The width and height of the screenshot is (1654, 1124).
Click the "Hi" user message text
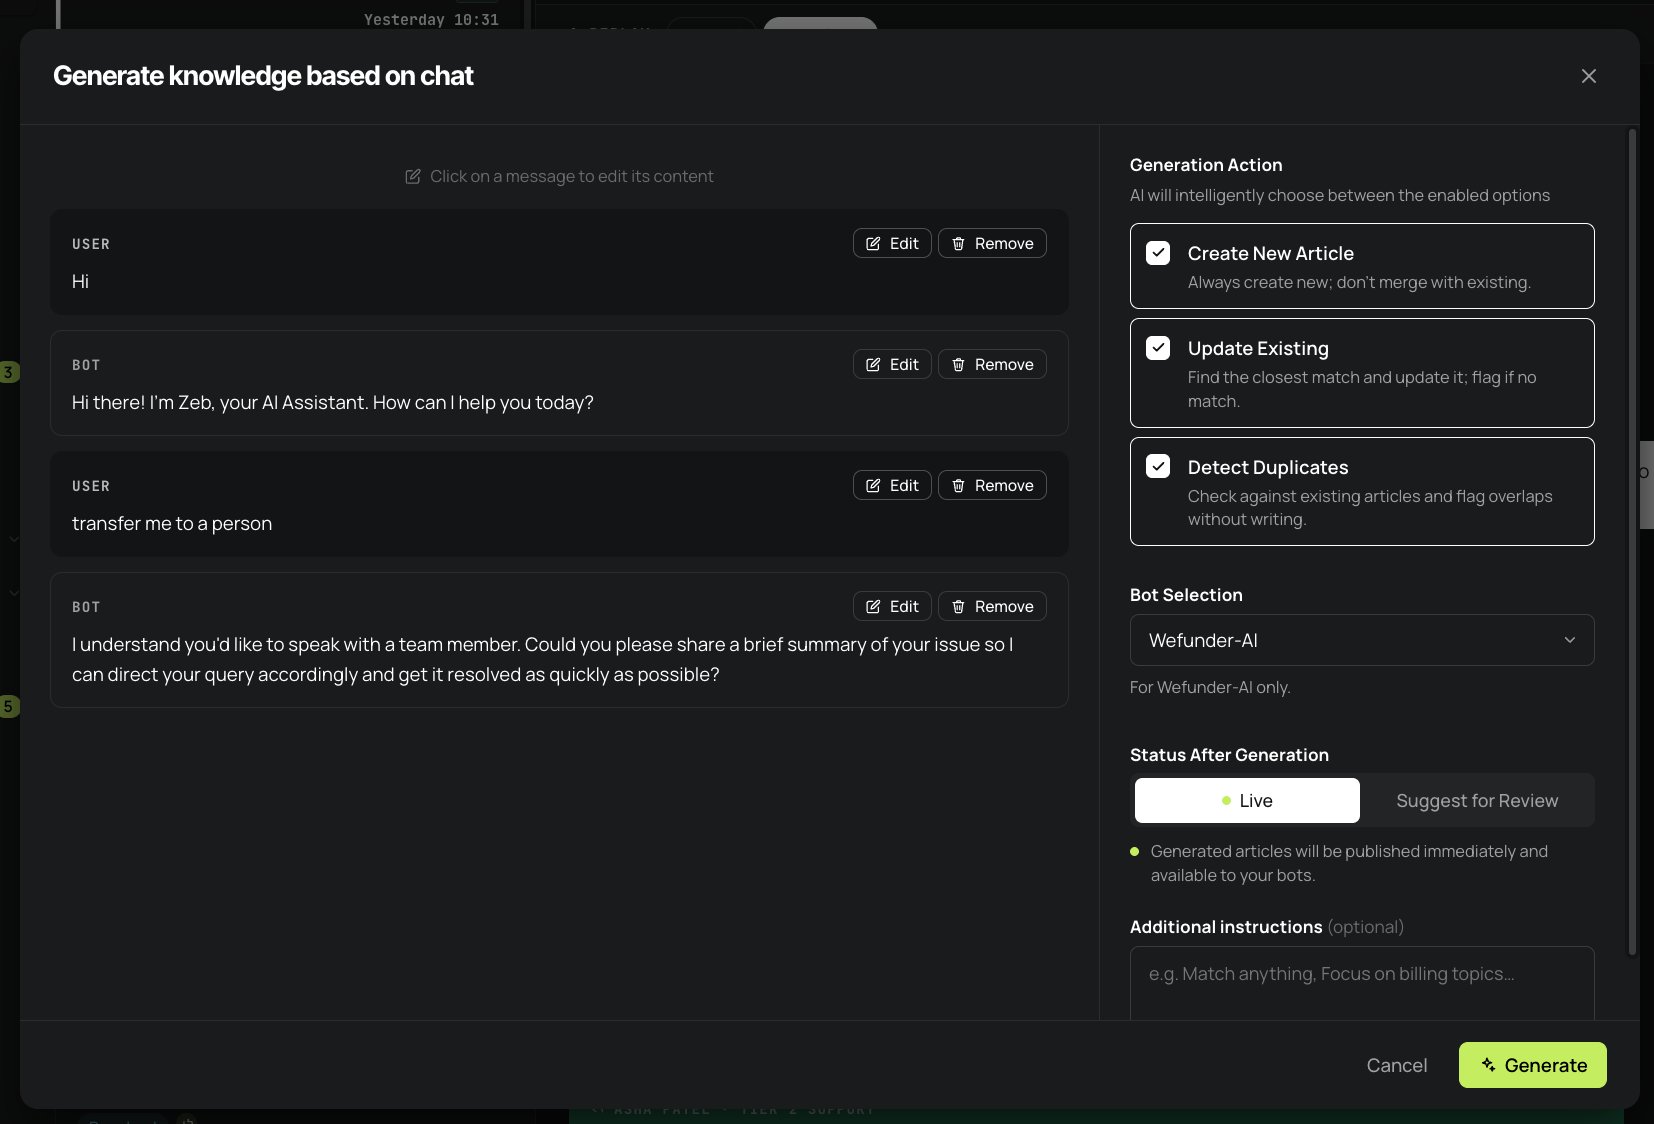tap(81, 282)
